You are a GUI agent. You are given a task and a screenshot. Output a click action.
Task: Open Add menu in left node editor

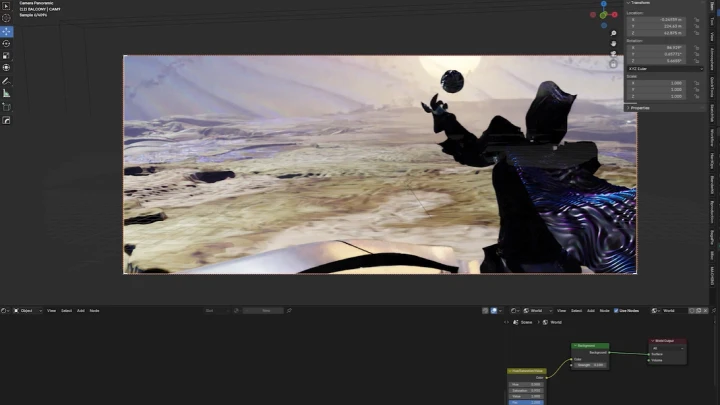pos(81,311)
